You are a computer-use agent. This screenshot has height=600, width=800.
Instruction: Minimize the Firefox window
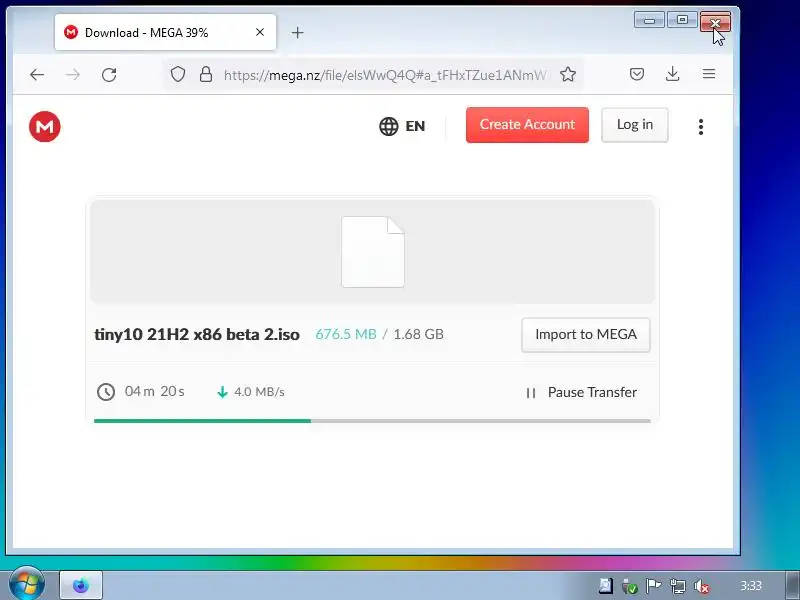click(649, 20)
